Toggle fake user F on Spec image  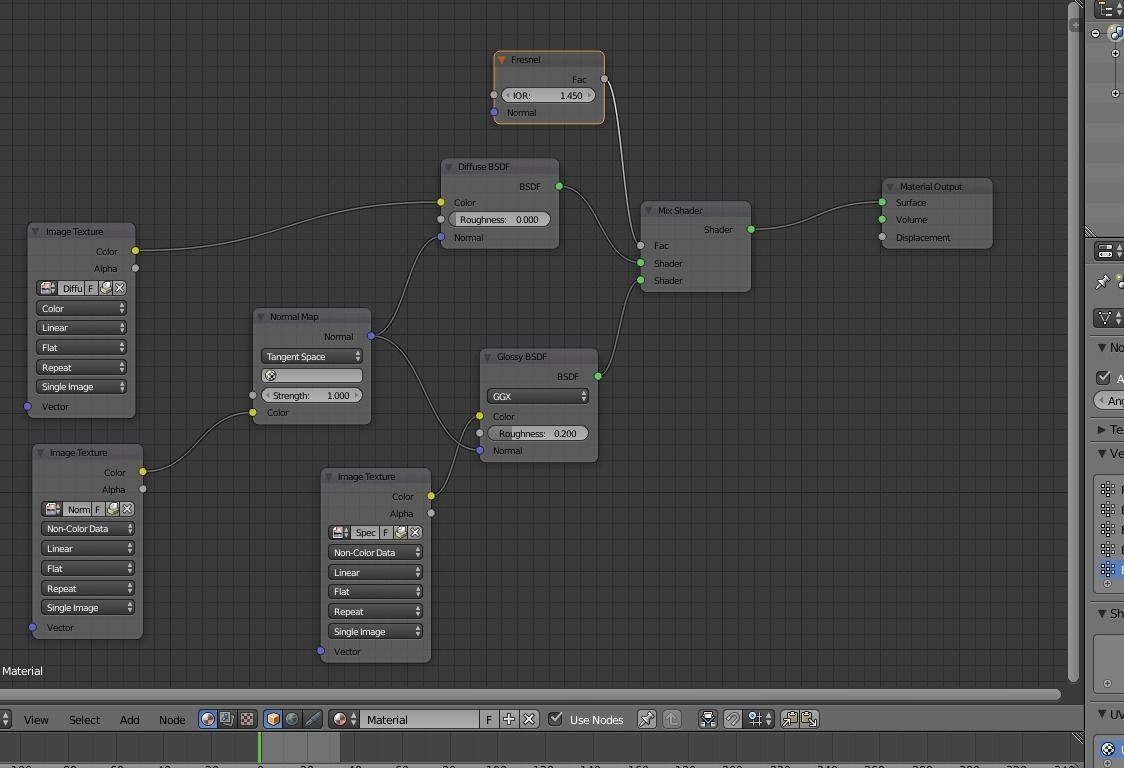click(386, 533)
